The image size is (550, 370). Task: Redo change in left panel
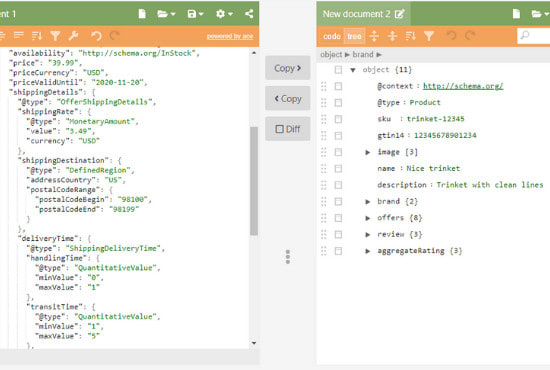[x=114, y=35]
